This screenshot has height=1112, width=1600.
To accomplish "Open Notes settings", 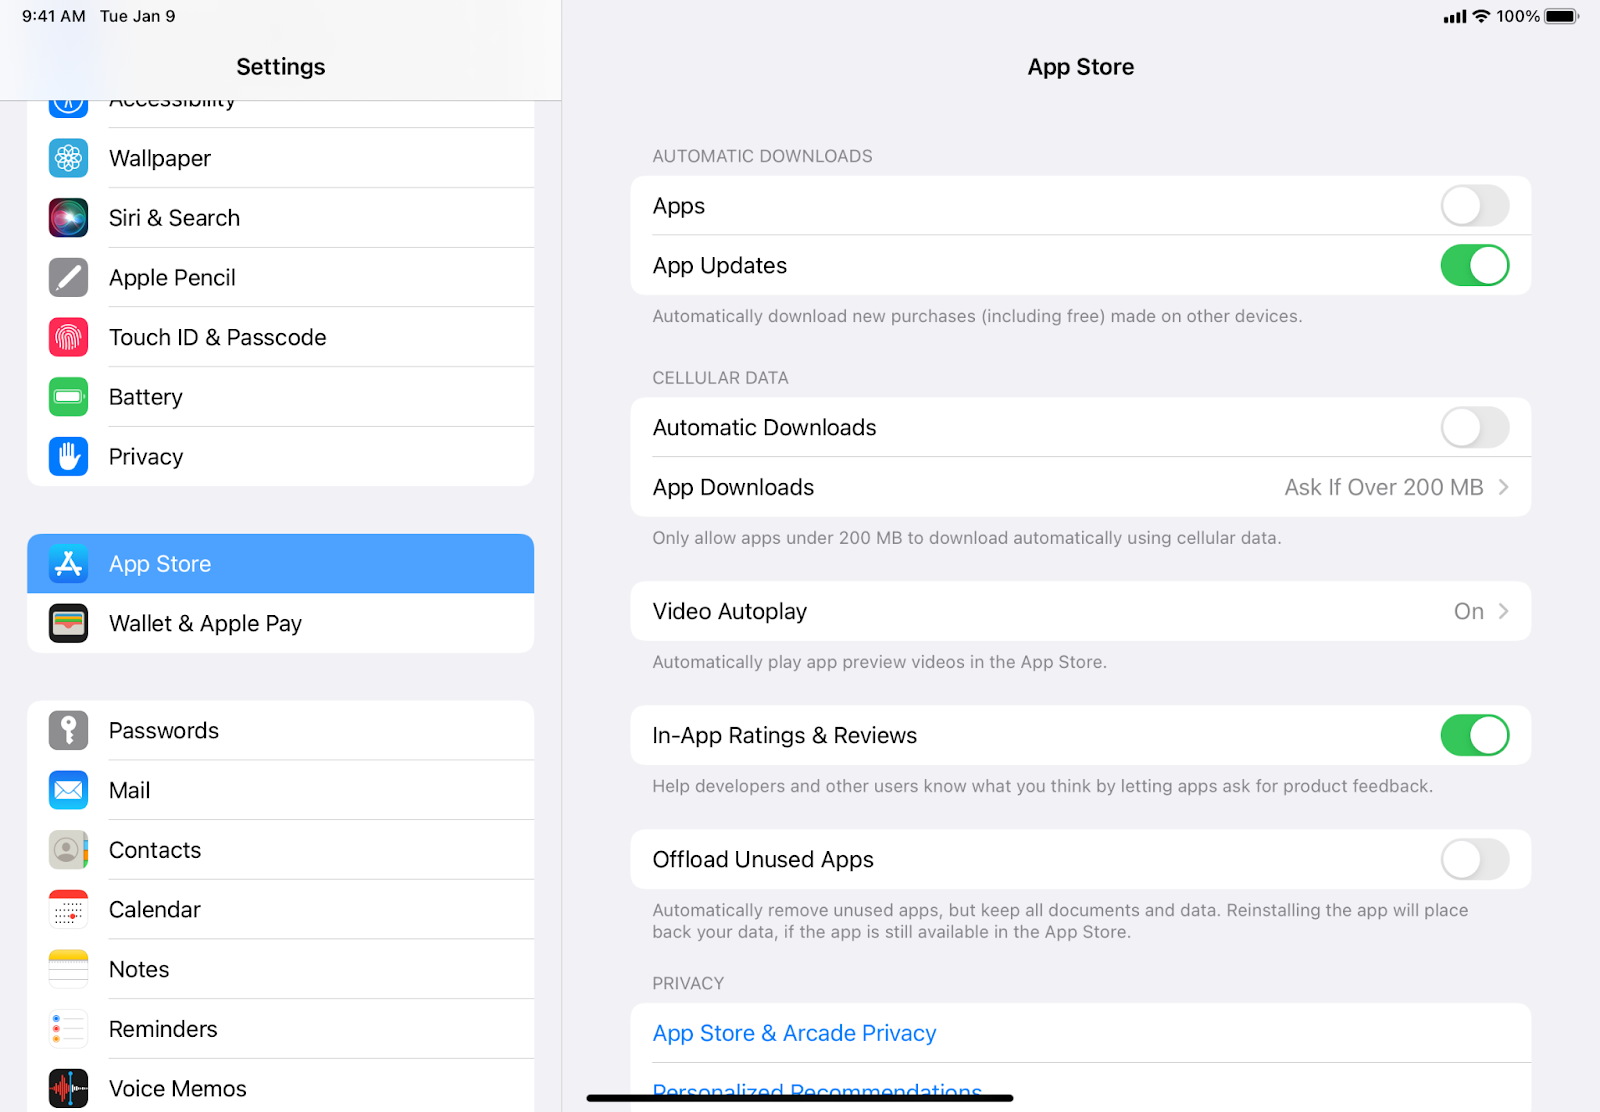I will pyautogui.click(x=281, y=969).
